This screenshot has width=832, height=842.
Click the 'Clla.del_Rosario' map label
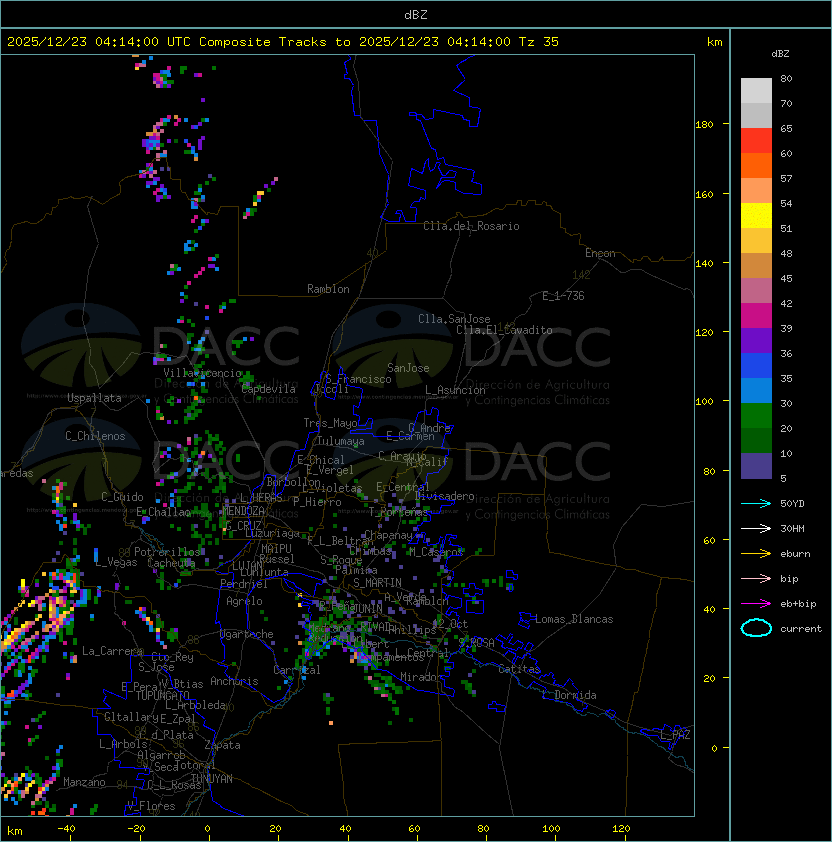[471, 226]
